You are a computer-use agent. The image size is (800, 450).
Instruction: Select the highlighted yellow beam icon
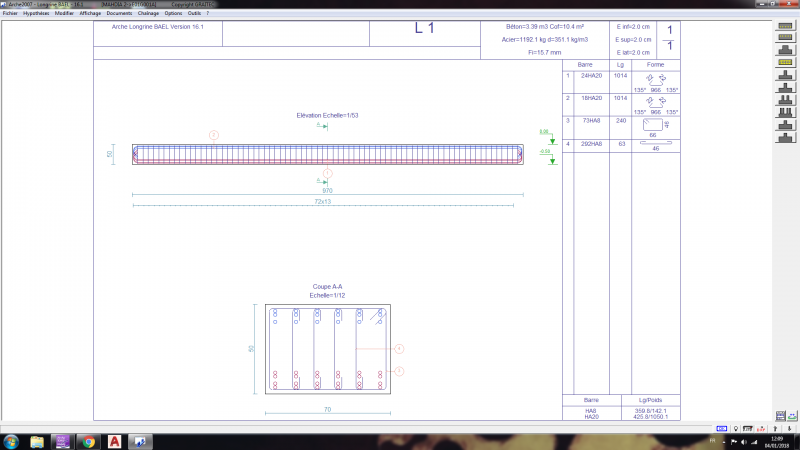pos(785,62)
